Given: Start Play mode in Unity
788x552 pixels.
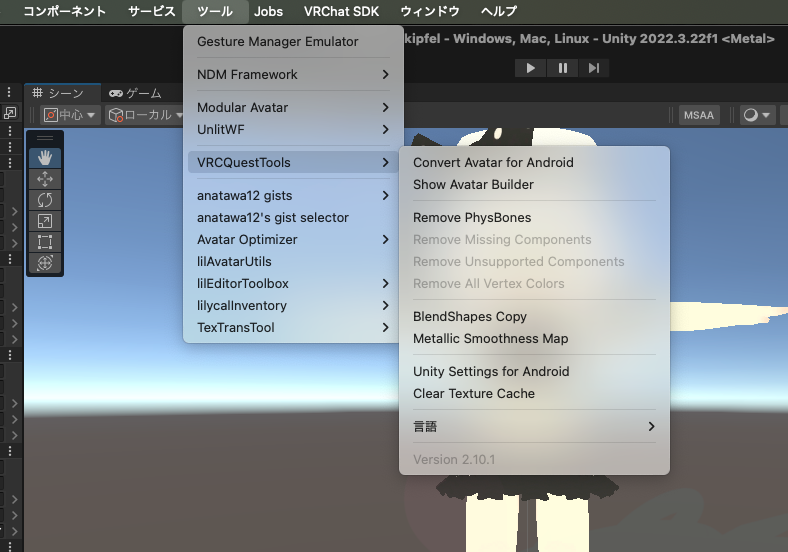Looking at the screenshot, I should click(x=530, y=68).
